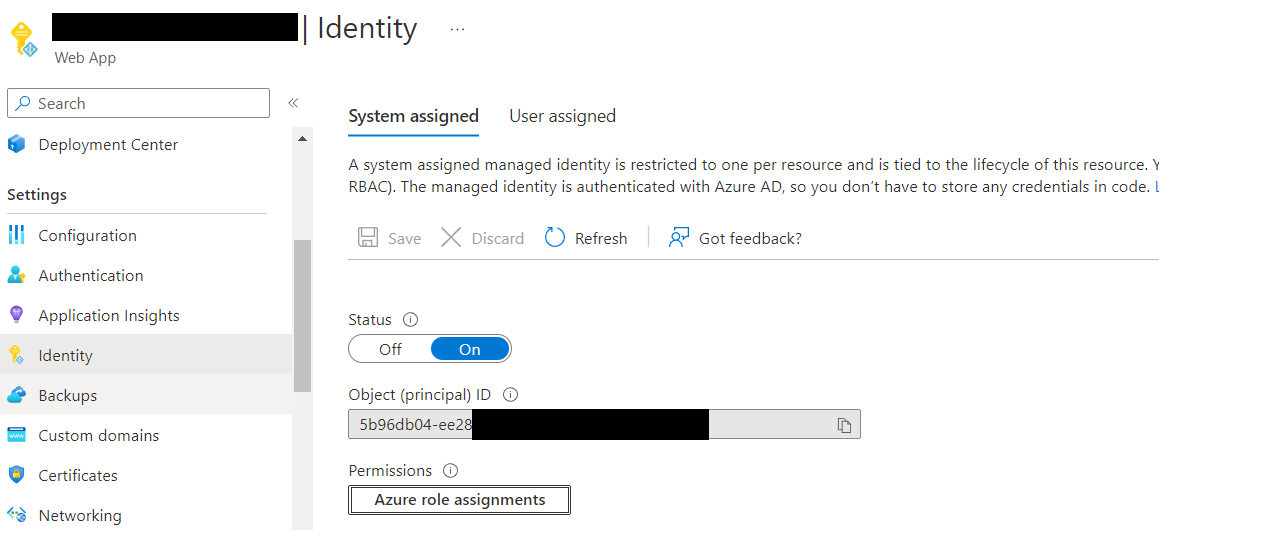Click the Refresh circular arrow icon
Image resolution: width=1263 pixels, height=551 pixels.
(x=555, y=237)
